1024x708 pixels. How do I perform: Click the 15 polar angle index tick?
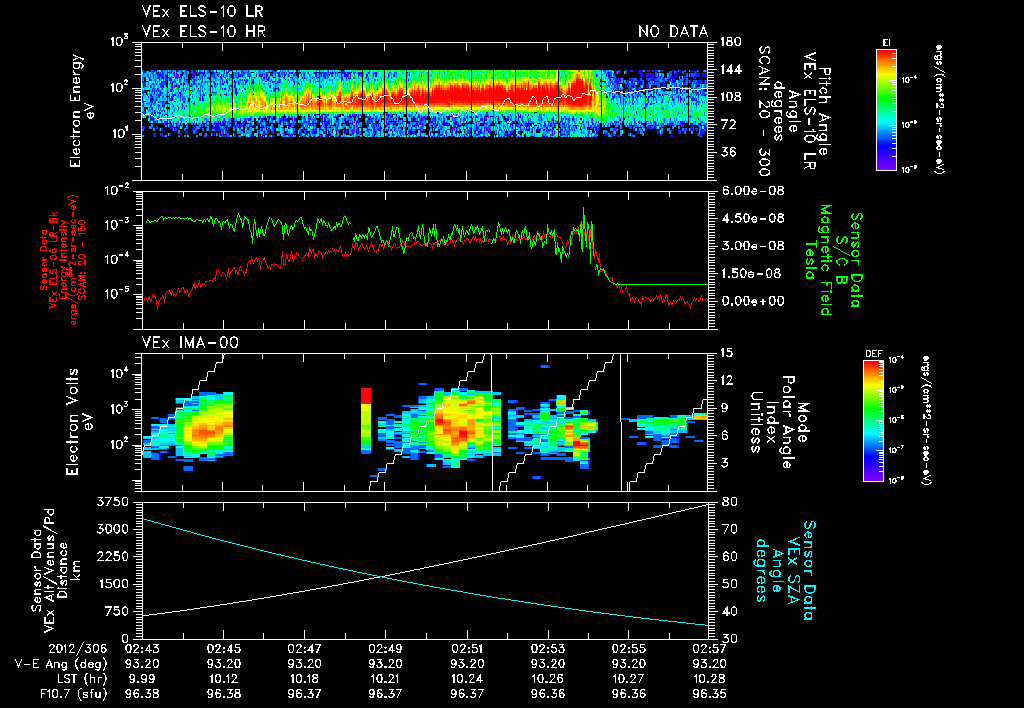click(727, 353)
